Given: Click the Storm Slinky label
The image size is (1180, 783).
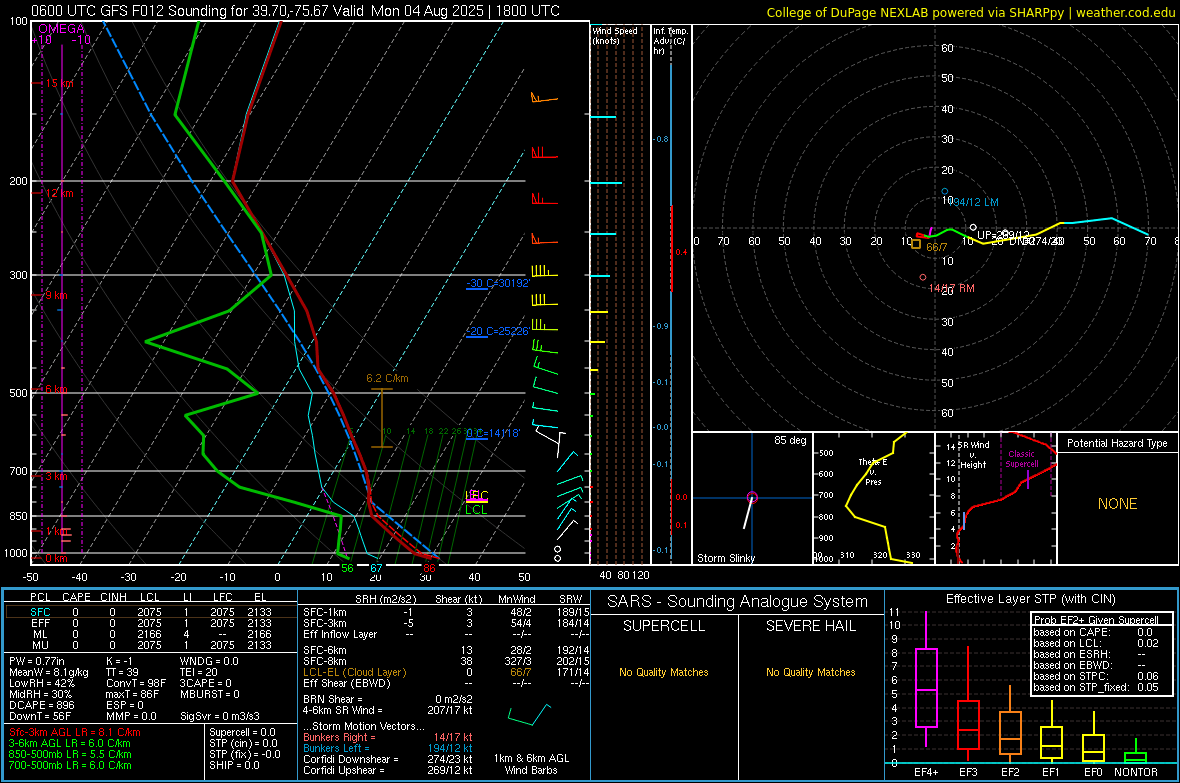Looking at the screenshot, I should (x=726, y=558).
